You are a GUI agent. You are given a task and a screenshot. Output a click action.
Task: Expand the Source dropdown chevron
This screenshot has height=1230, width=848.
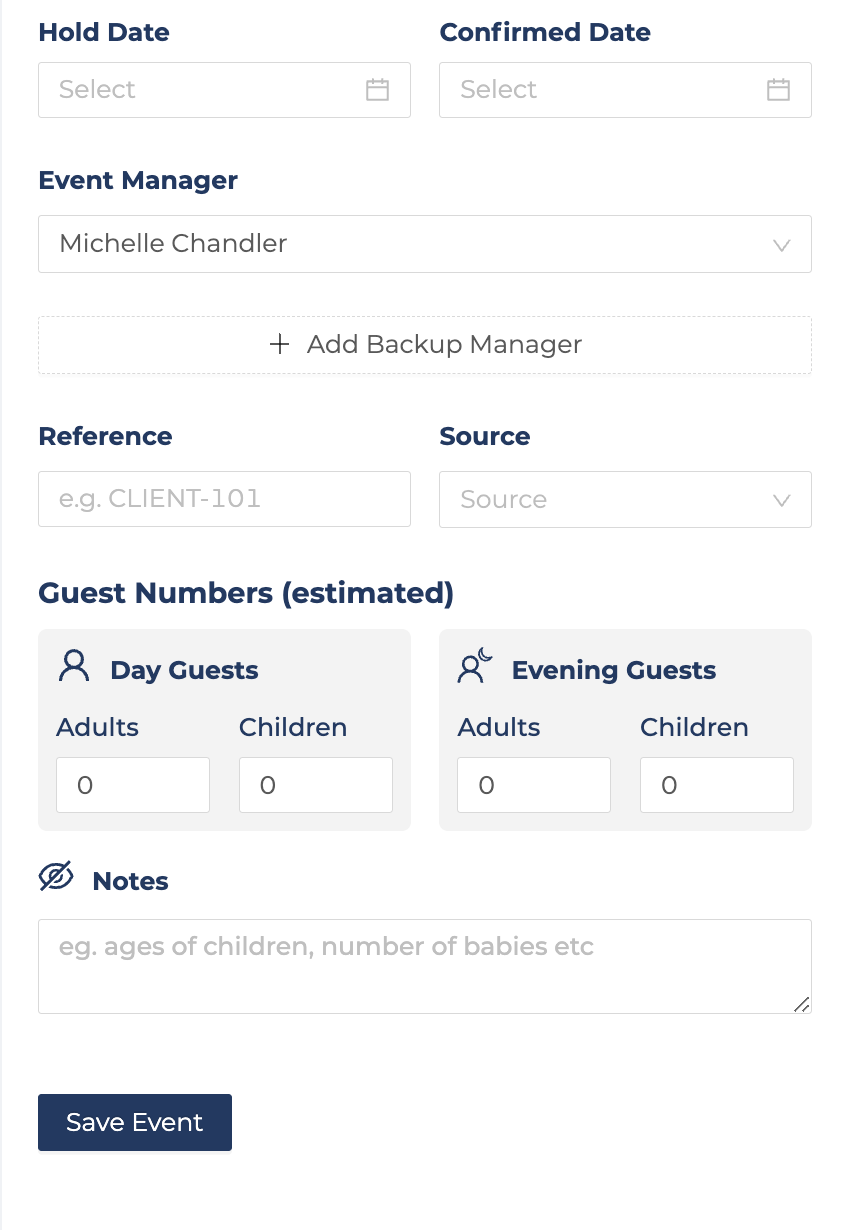(782, 500)
